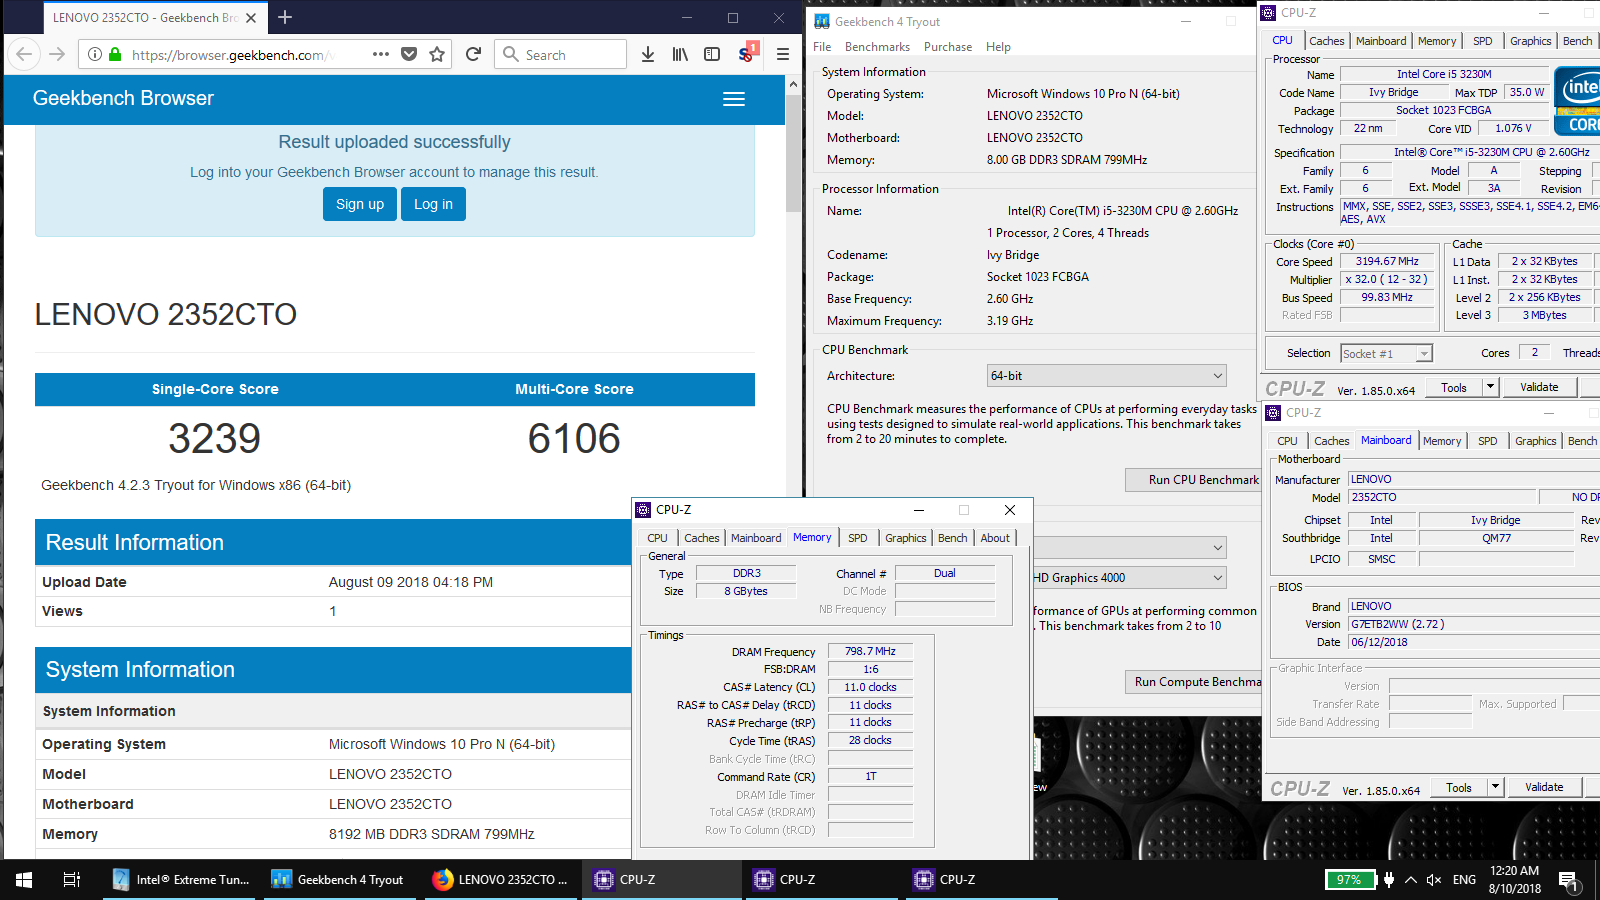Save page to Pocket icon

tap(409, 54)
